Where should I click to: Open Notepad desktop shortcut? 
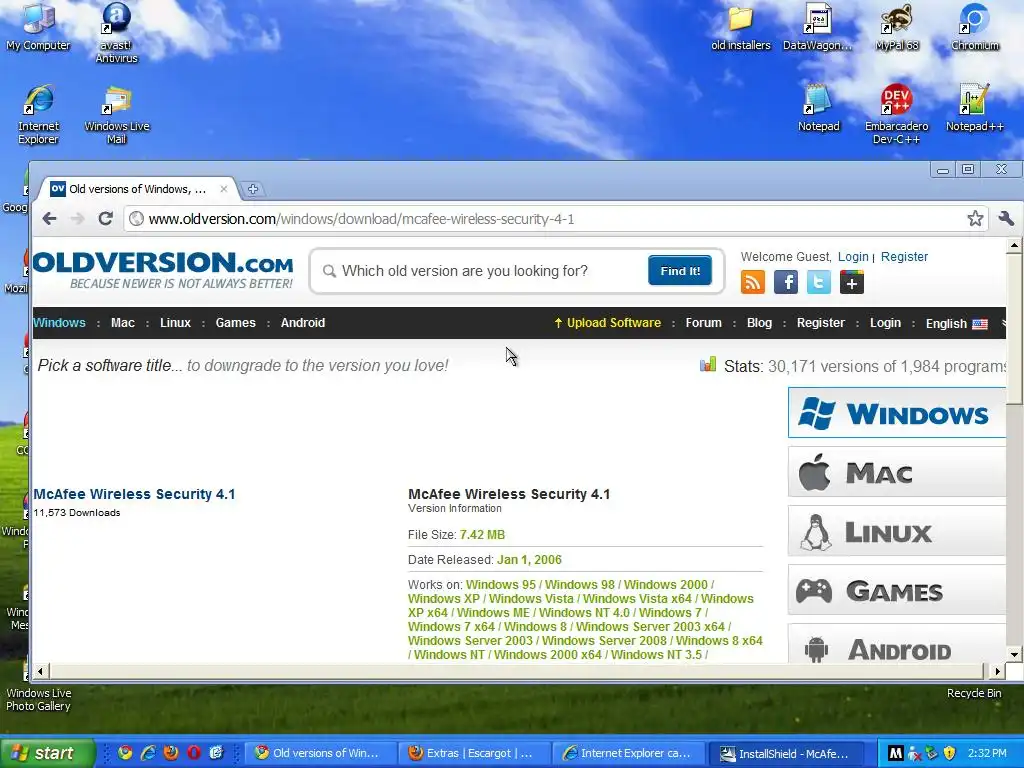(818, 108)
